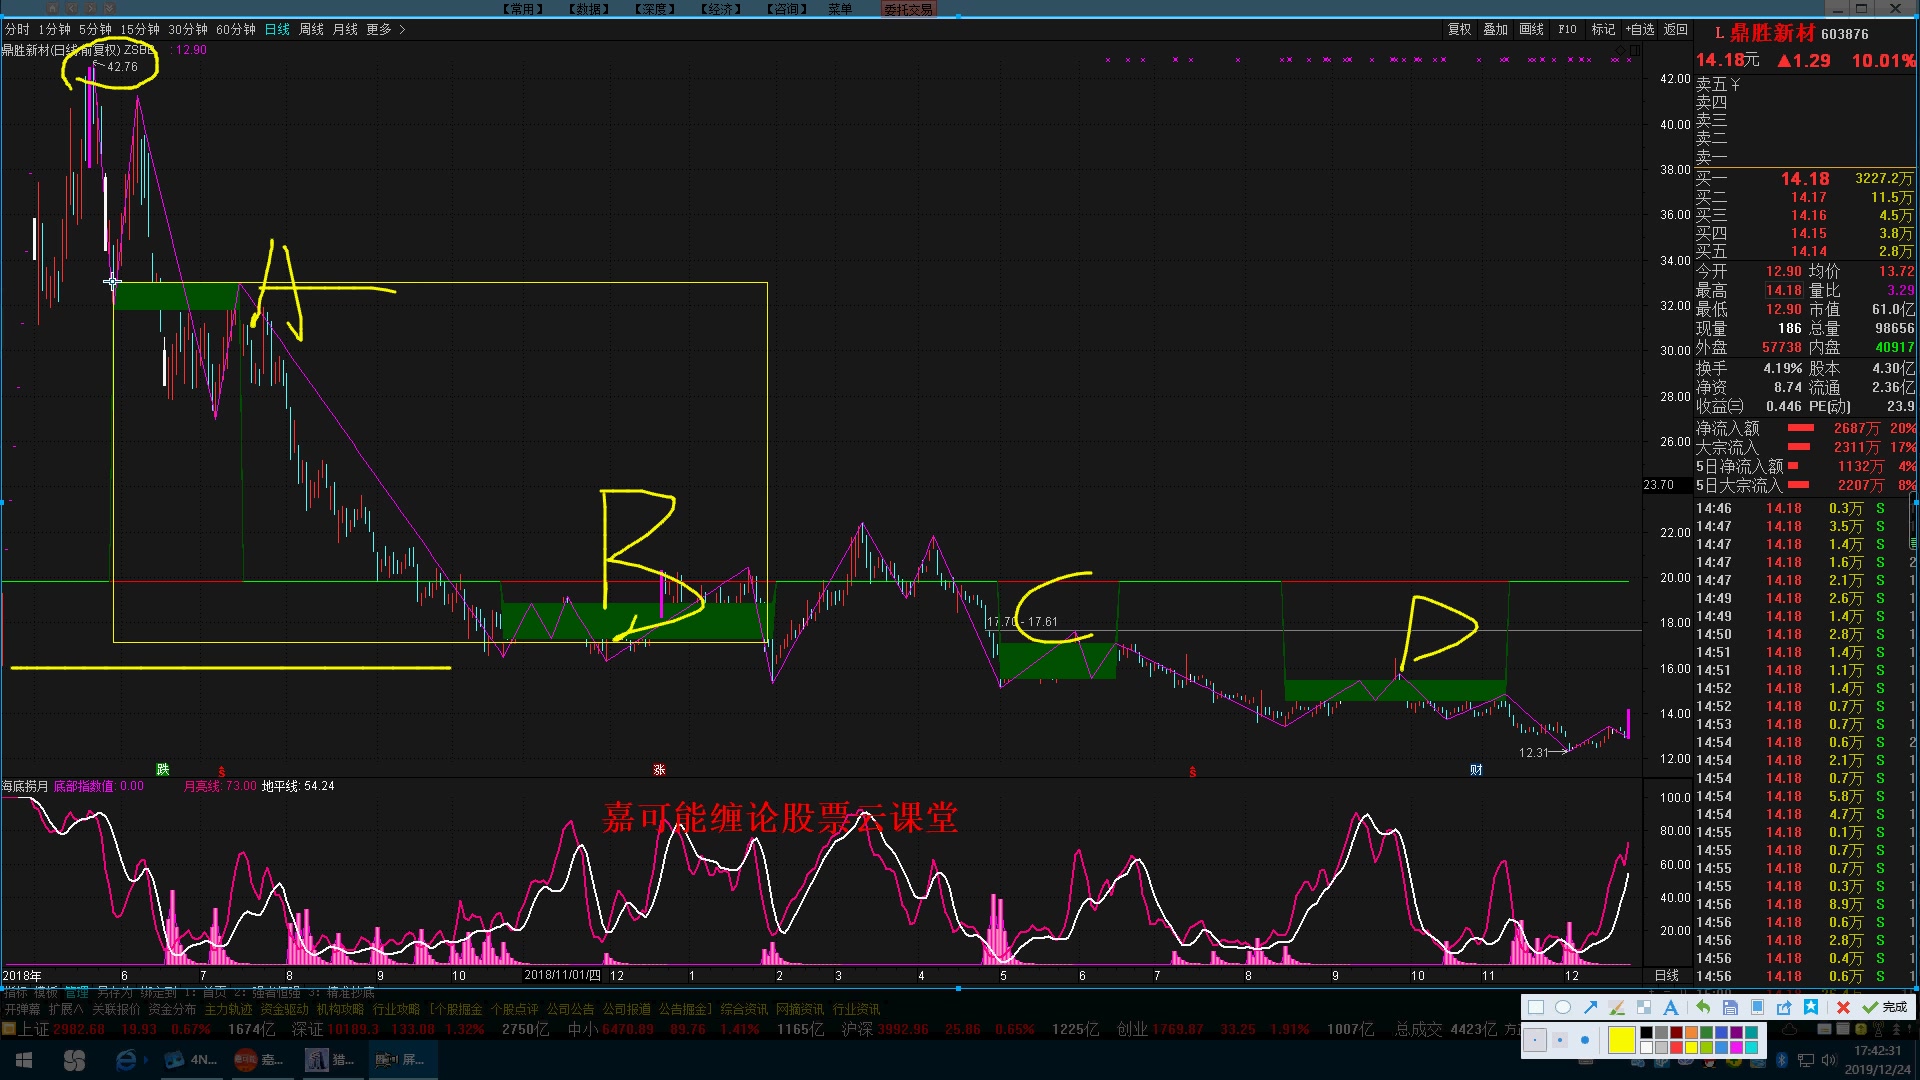Open 开弹幕 at bottom bar

tap(22, 1009)
